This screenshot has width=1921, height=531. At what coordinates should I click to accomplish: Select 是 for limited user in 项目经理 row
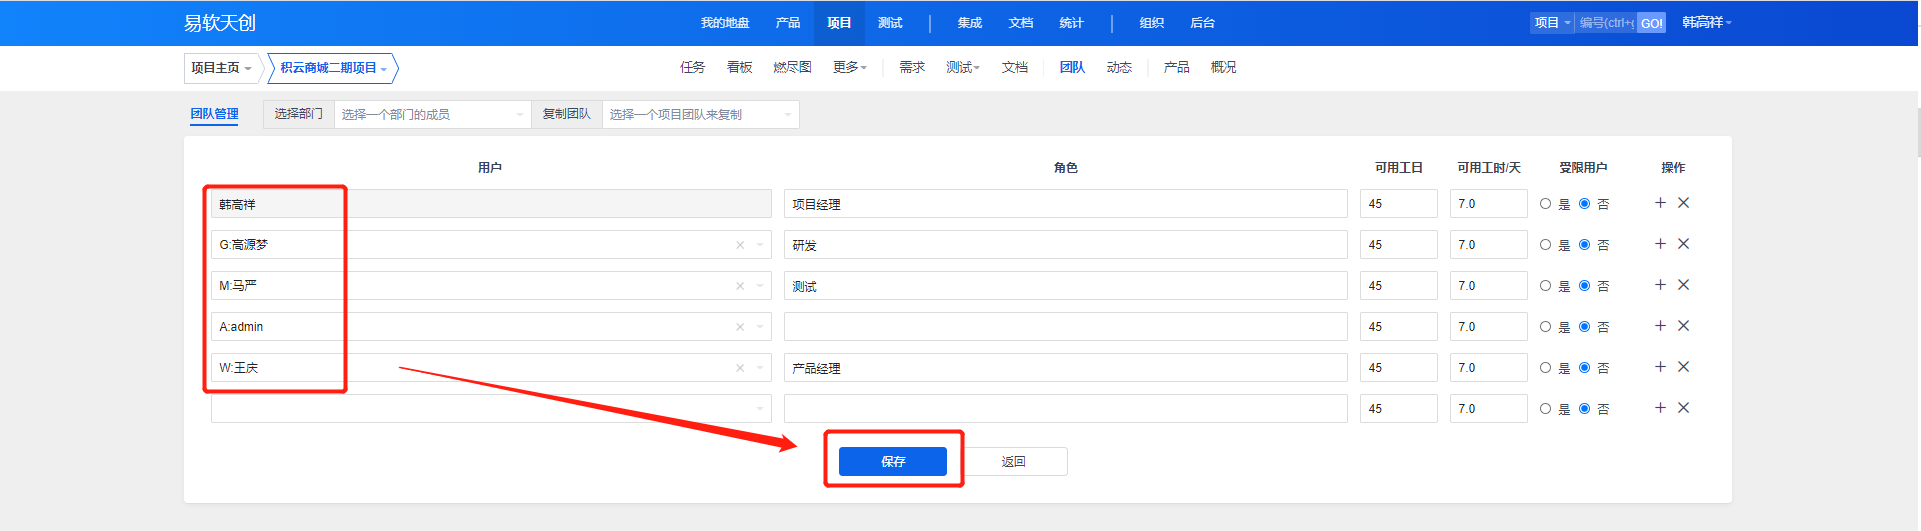(x=1546, y=204)
